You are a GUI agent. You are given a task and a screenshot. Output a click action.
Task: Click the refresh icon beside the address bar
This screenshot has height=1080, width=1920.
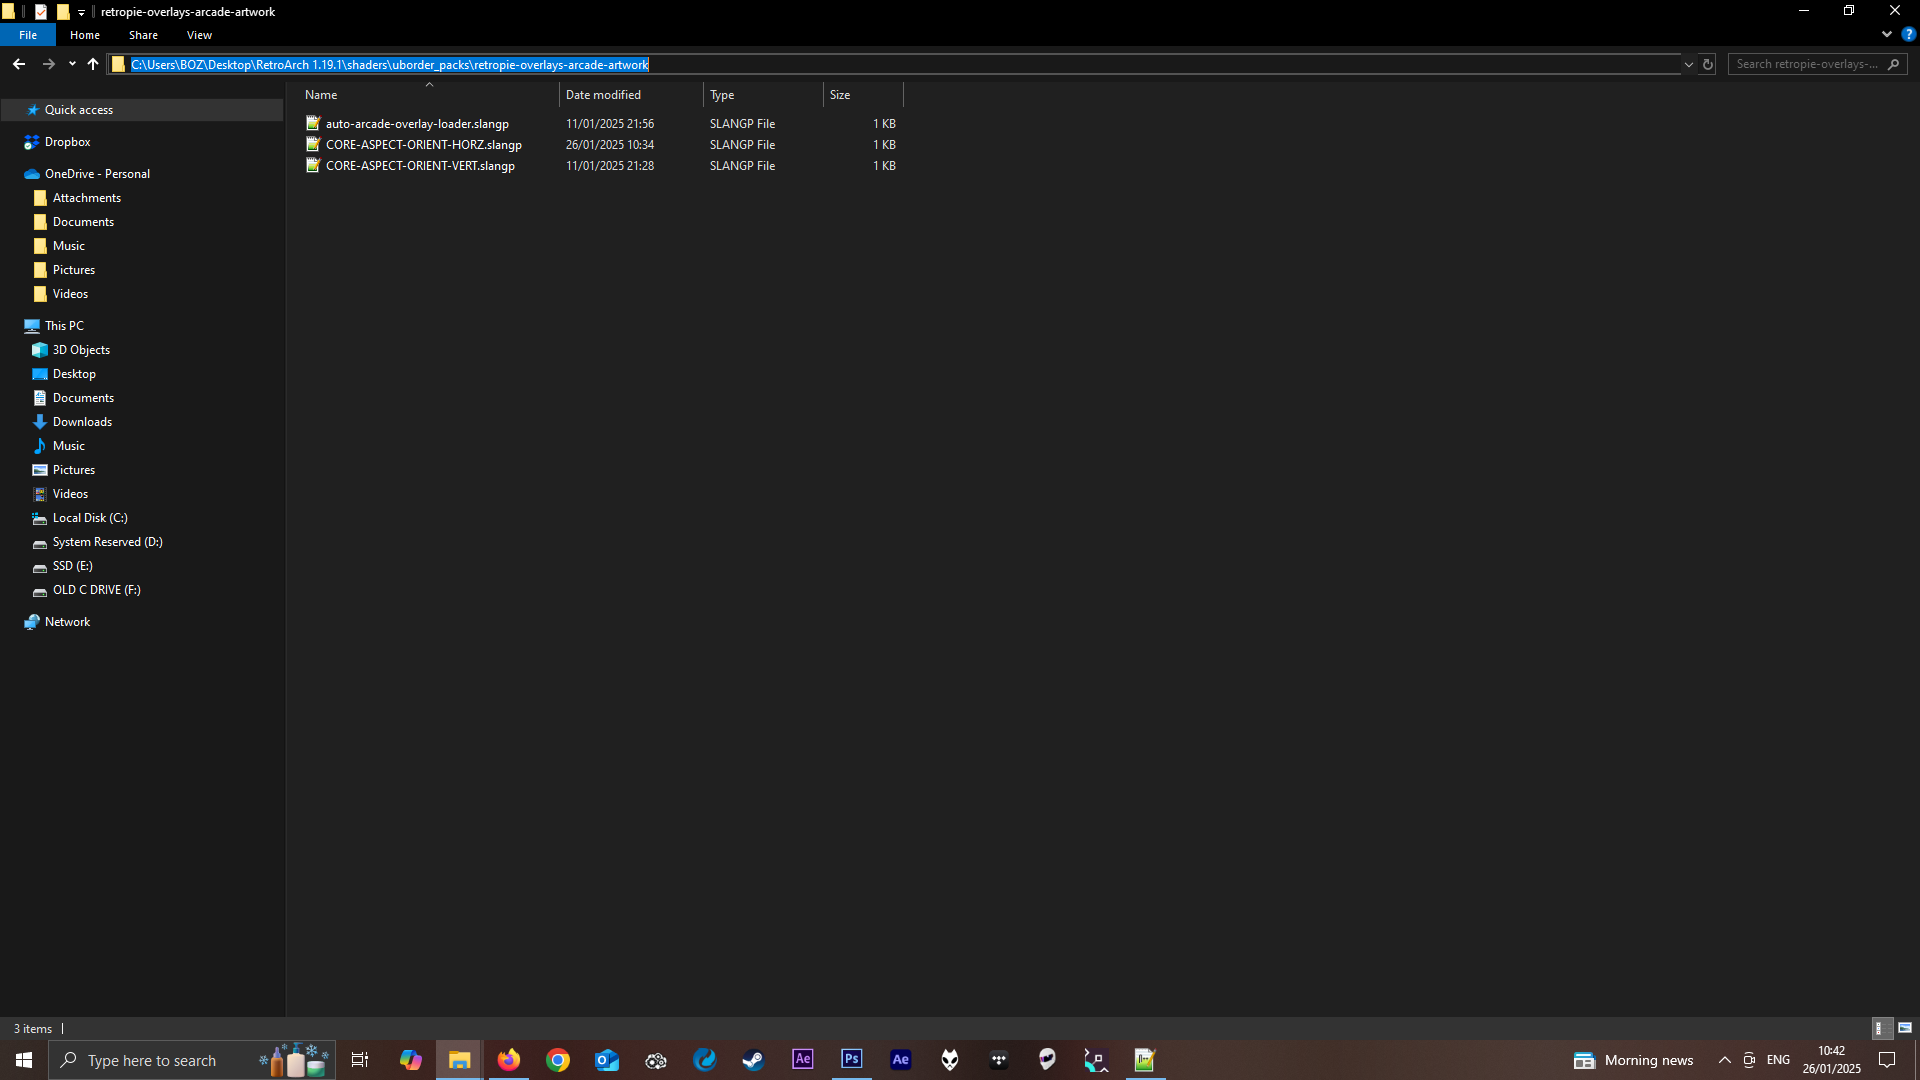point(1707,63)
